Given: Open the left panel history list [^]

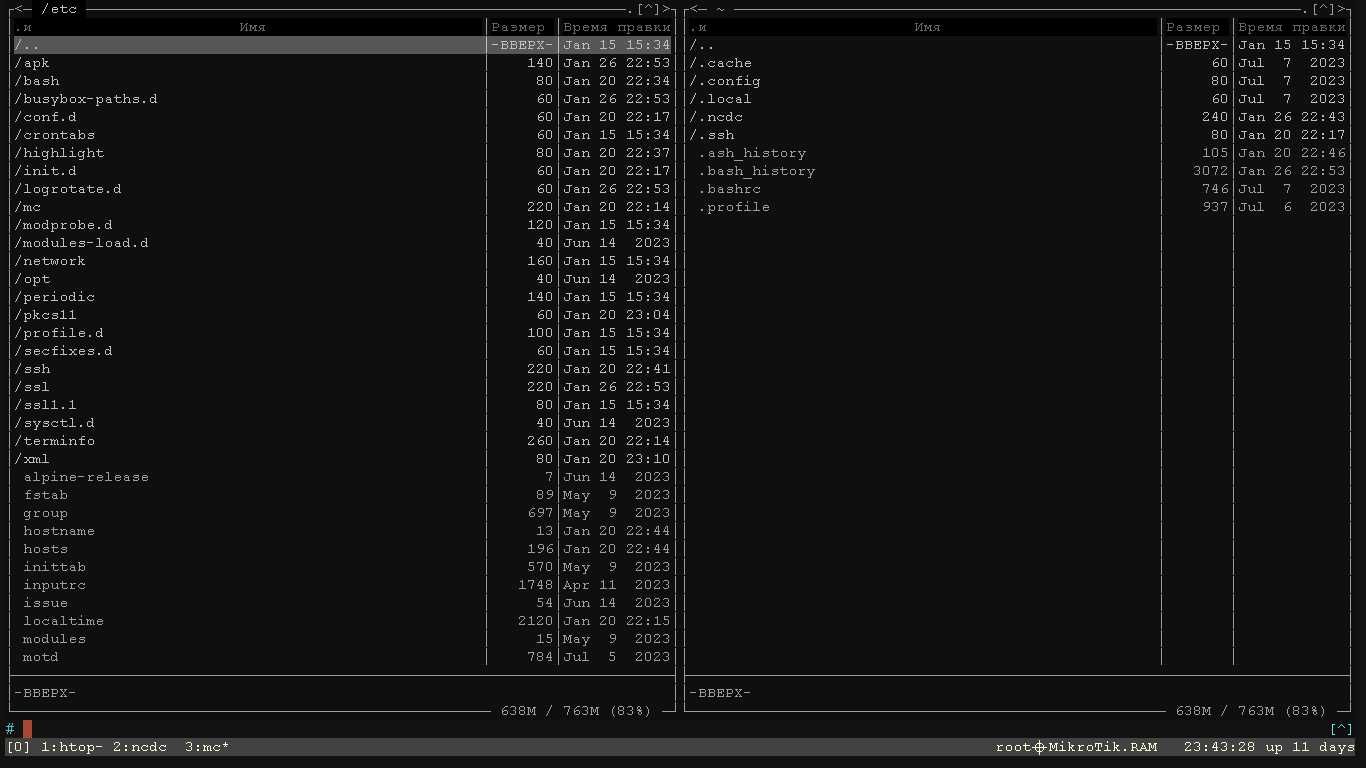Looking at the screenshot, I should point(649,9).
